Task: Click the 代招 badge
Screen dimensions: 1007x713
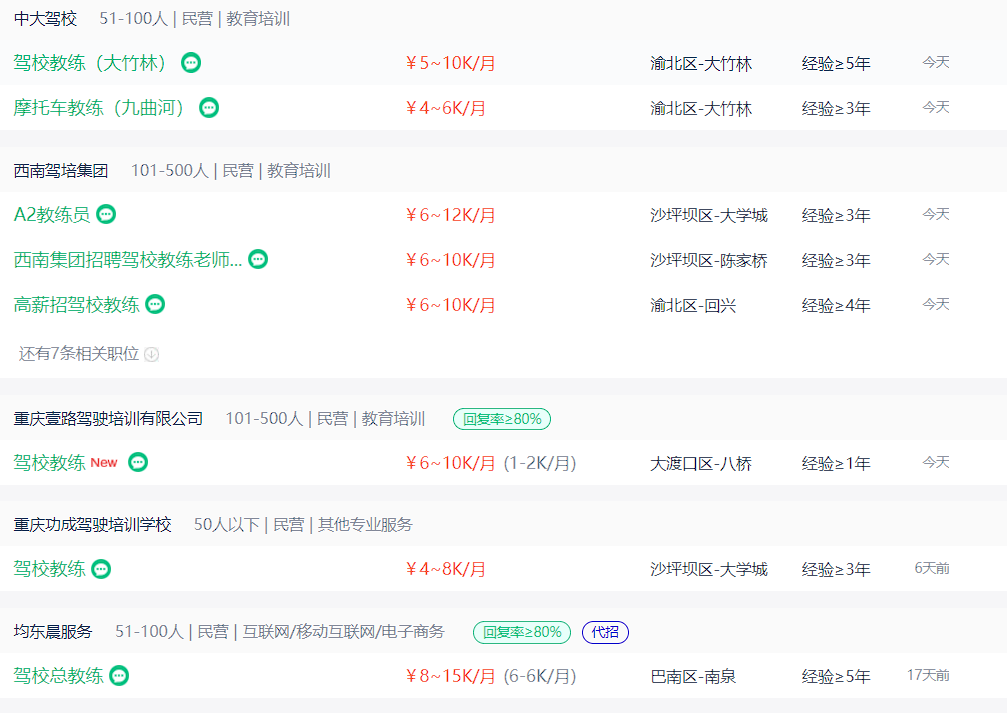Action: click(605, 632)
